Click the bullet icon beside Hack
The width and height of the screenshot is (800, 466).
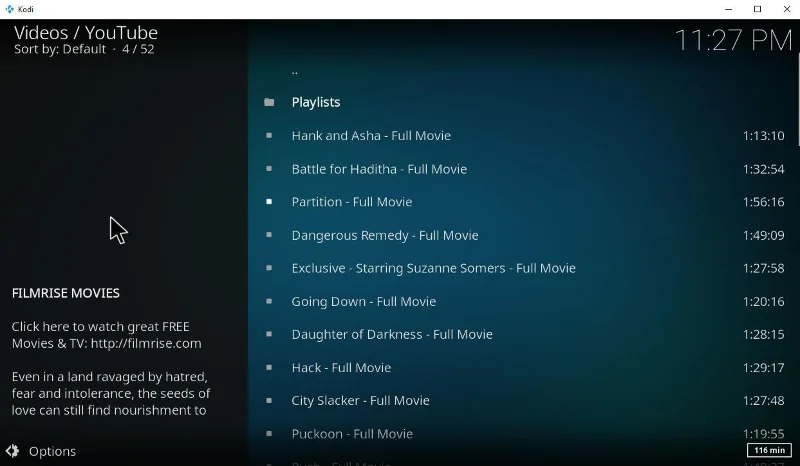[x=269, y=367]
